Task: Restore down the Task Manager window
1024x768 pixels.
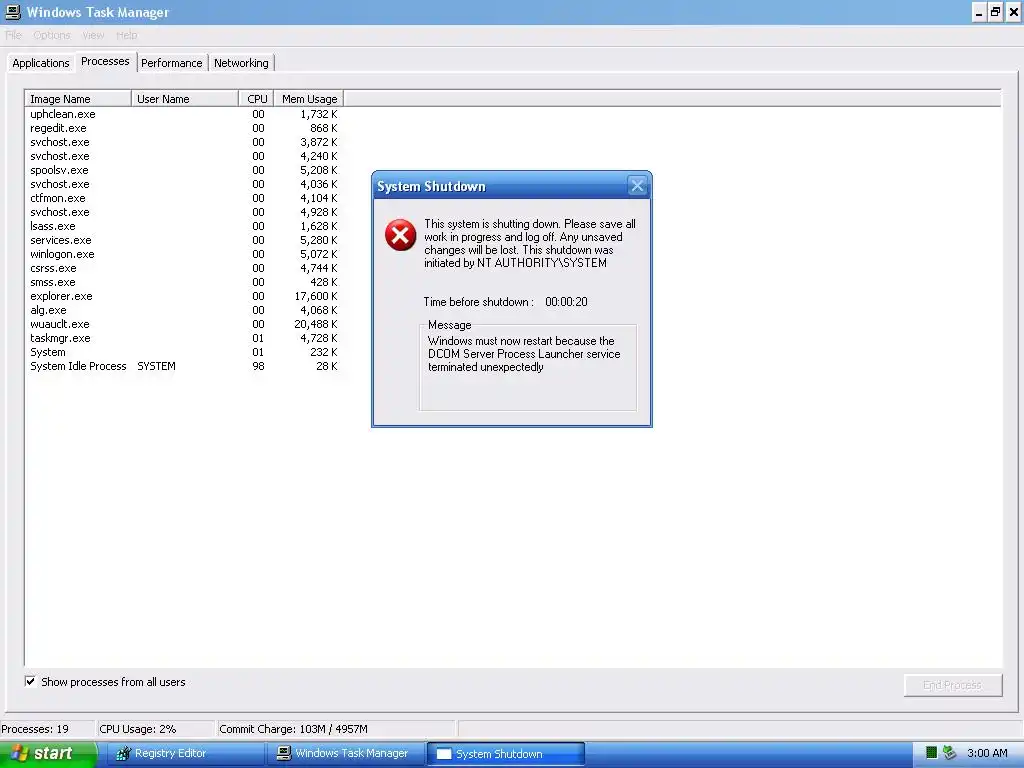Action: point(995,12)
